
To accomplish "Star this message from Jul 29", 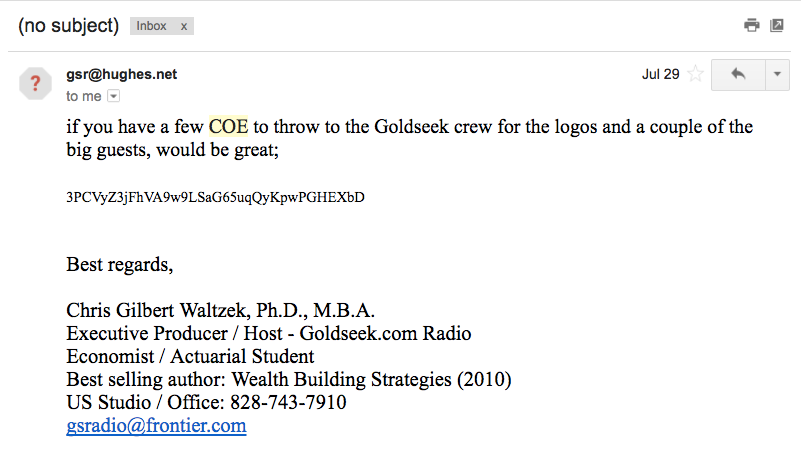I will (x=695, y=75).
